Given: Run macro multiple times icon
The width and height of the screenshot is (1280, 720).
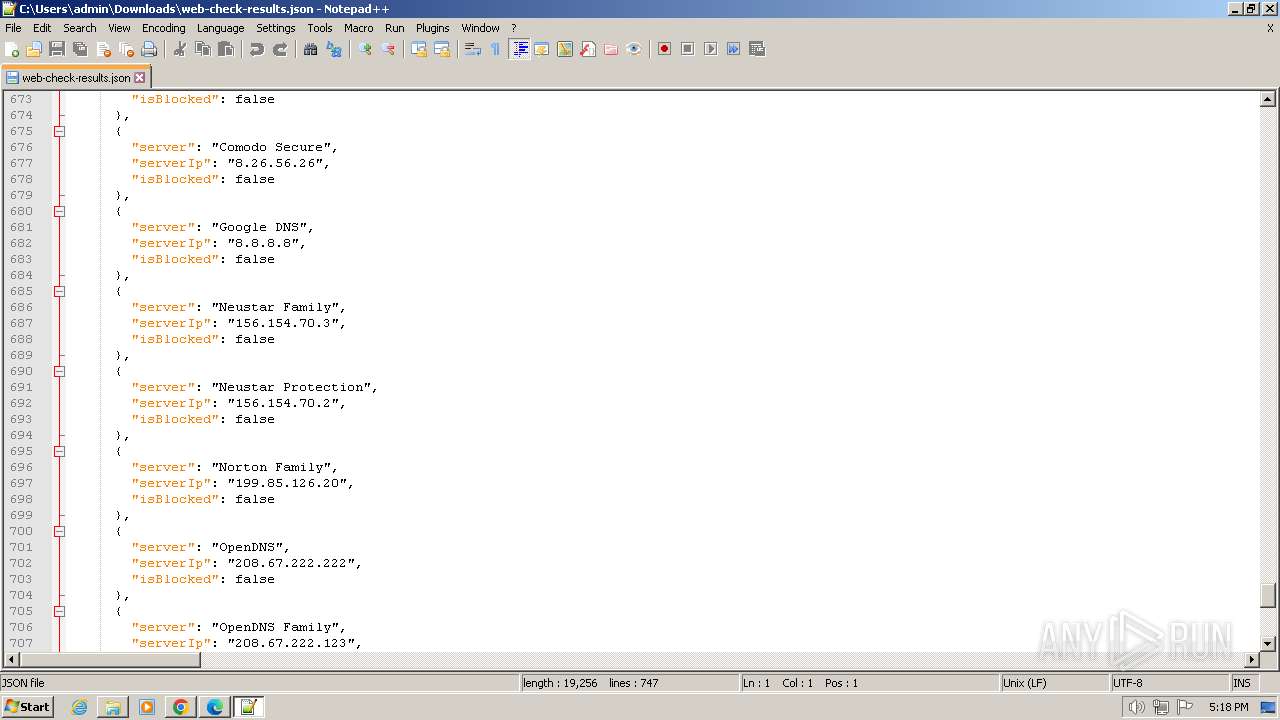Looking at the screenshot, I should coord(733,49).
